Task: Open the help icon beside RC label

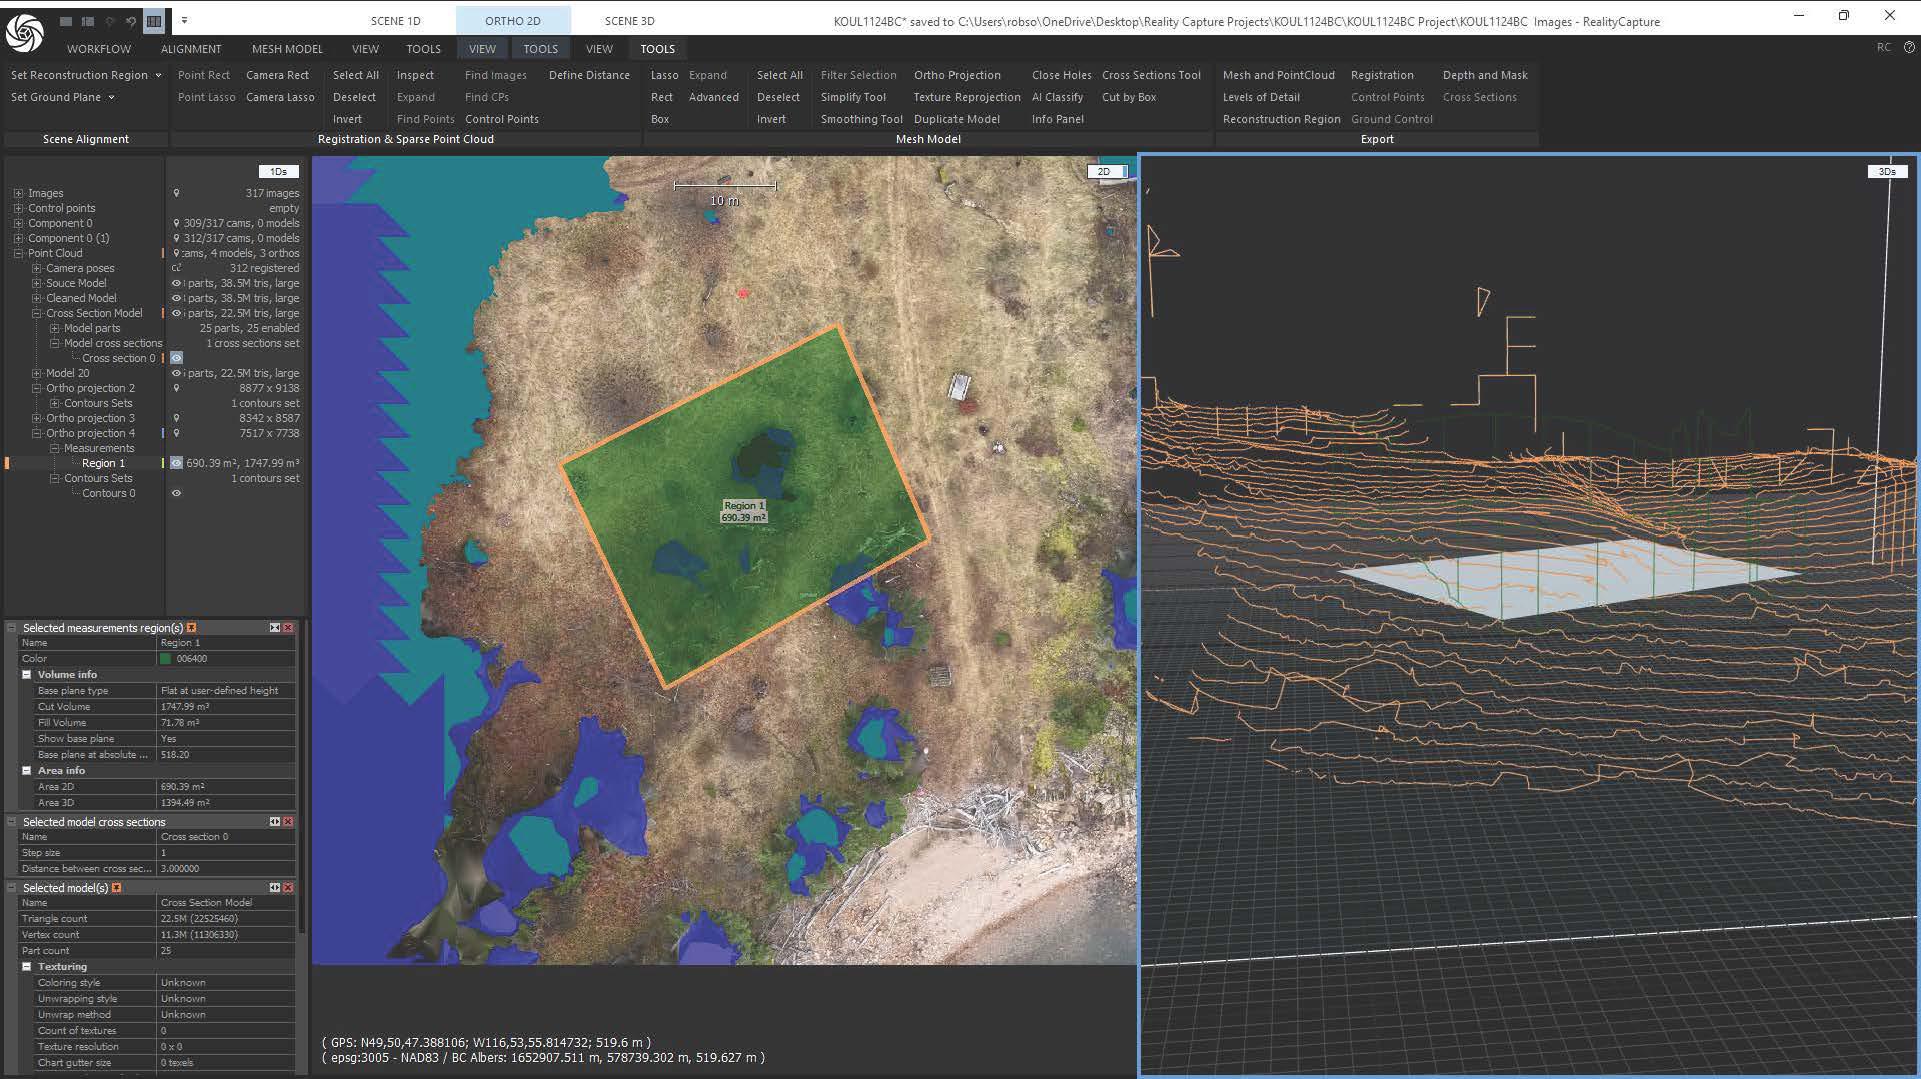Action: 1908,47
